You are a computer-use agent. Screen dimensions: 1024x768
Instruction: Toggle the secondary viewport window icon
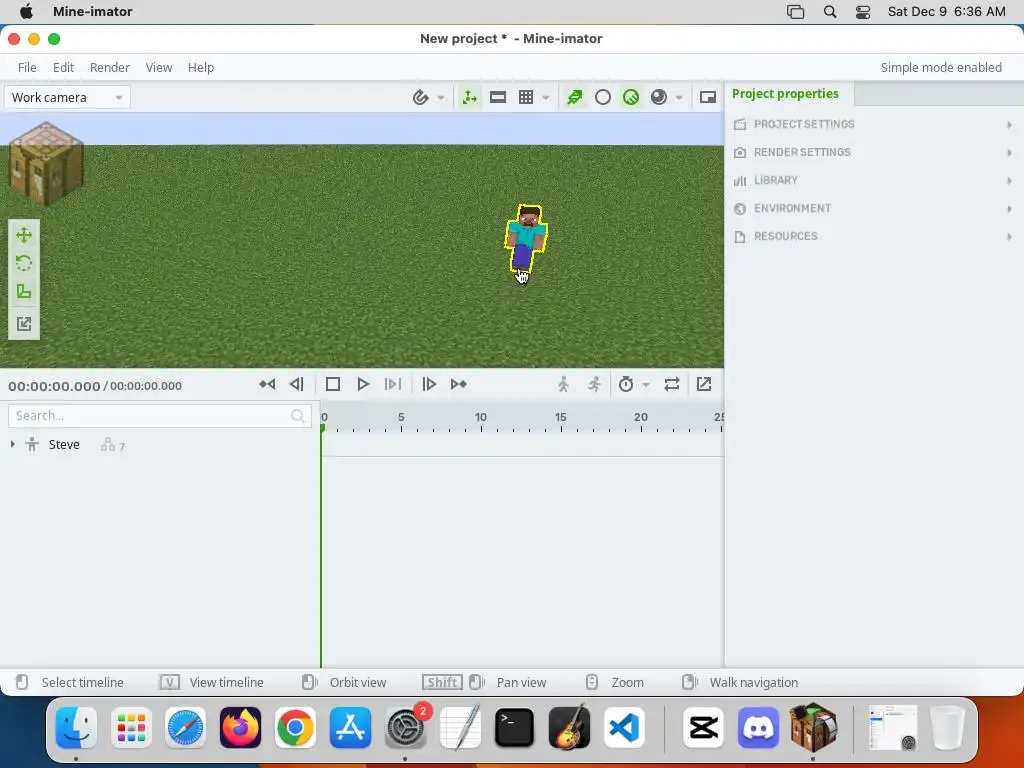point(708,97)
